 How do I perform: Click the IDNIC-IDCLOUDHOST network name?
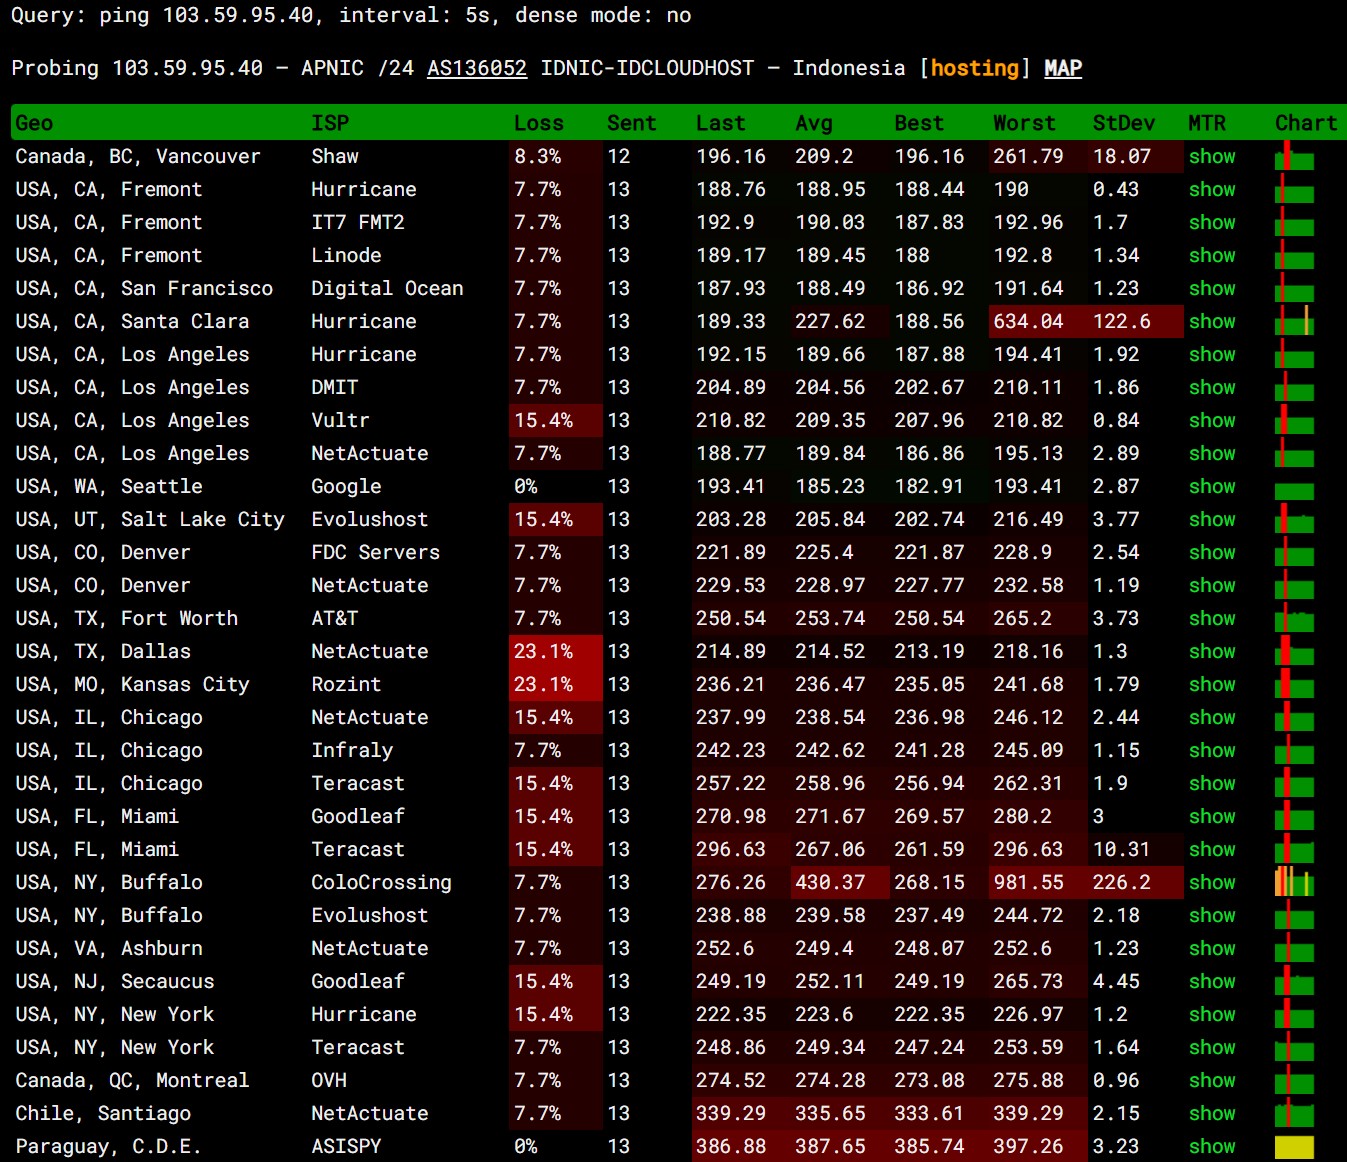[647, 68]
